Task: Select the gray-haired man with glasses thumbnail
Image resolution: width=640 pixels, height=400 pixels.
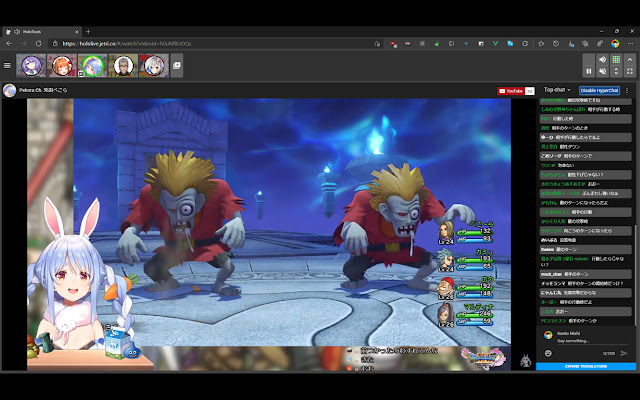Action: point(123,66)
